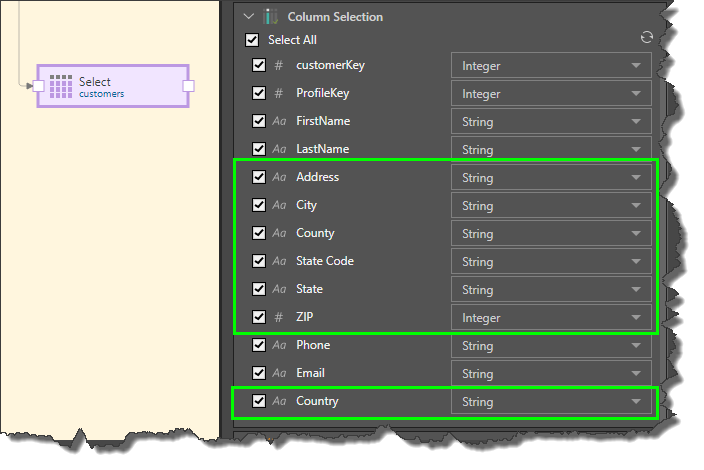This screenshot has width=704, height=470.
Task: Open the customerKey data type dropdown
Action: (x=551, y=66)
